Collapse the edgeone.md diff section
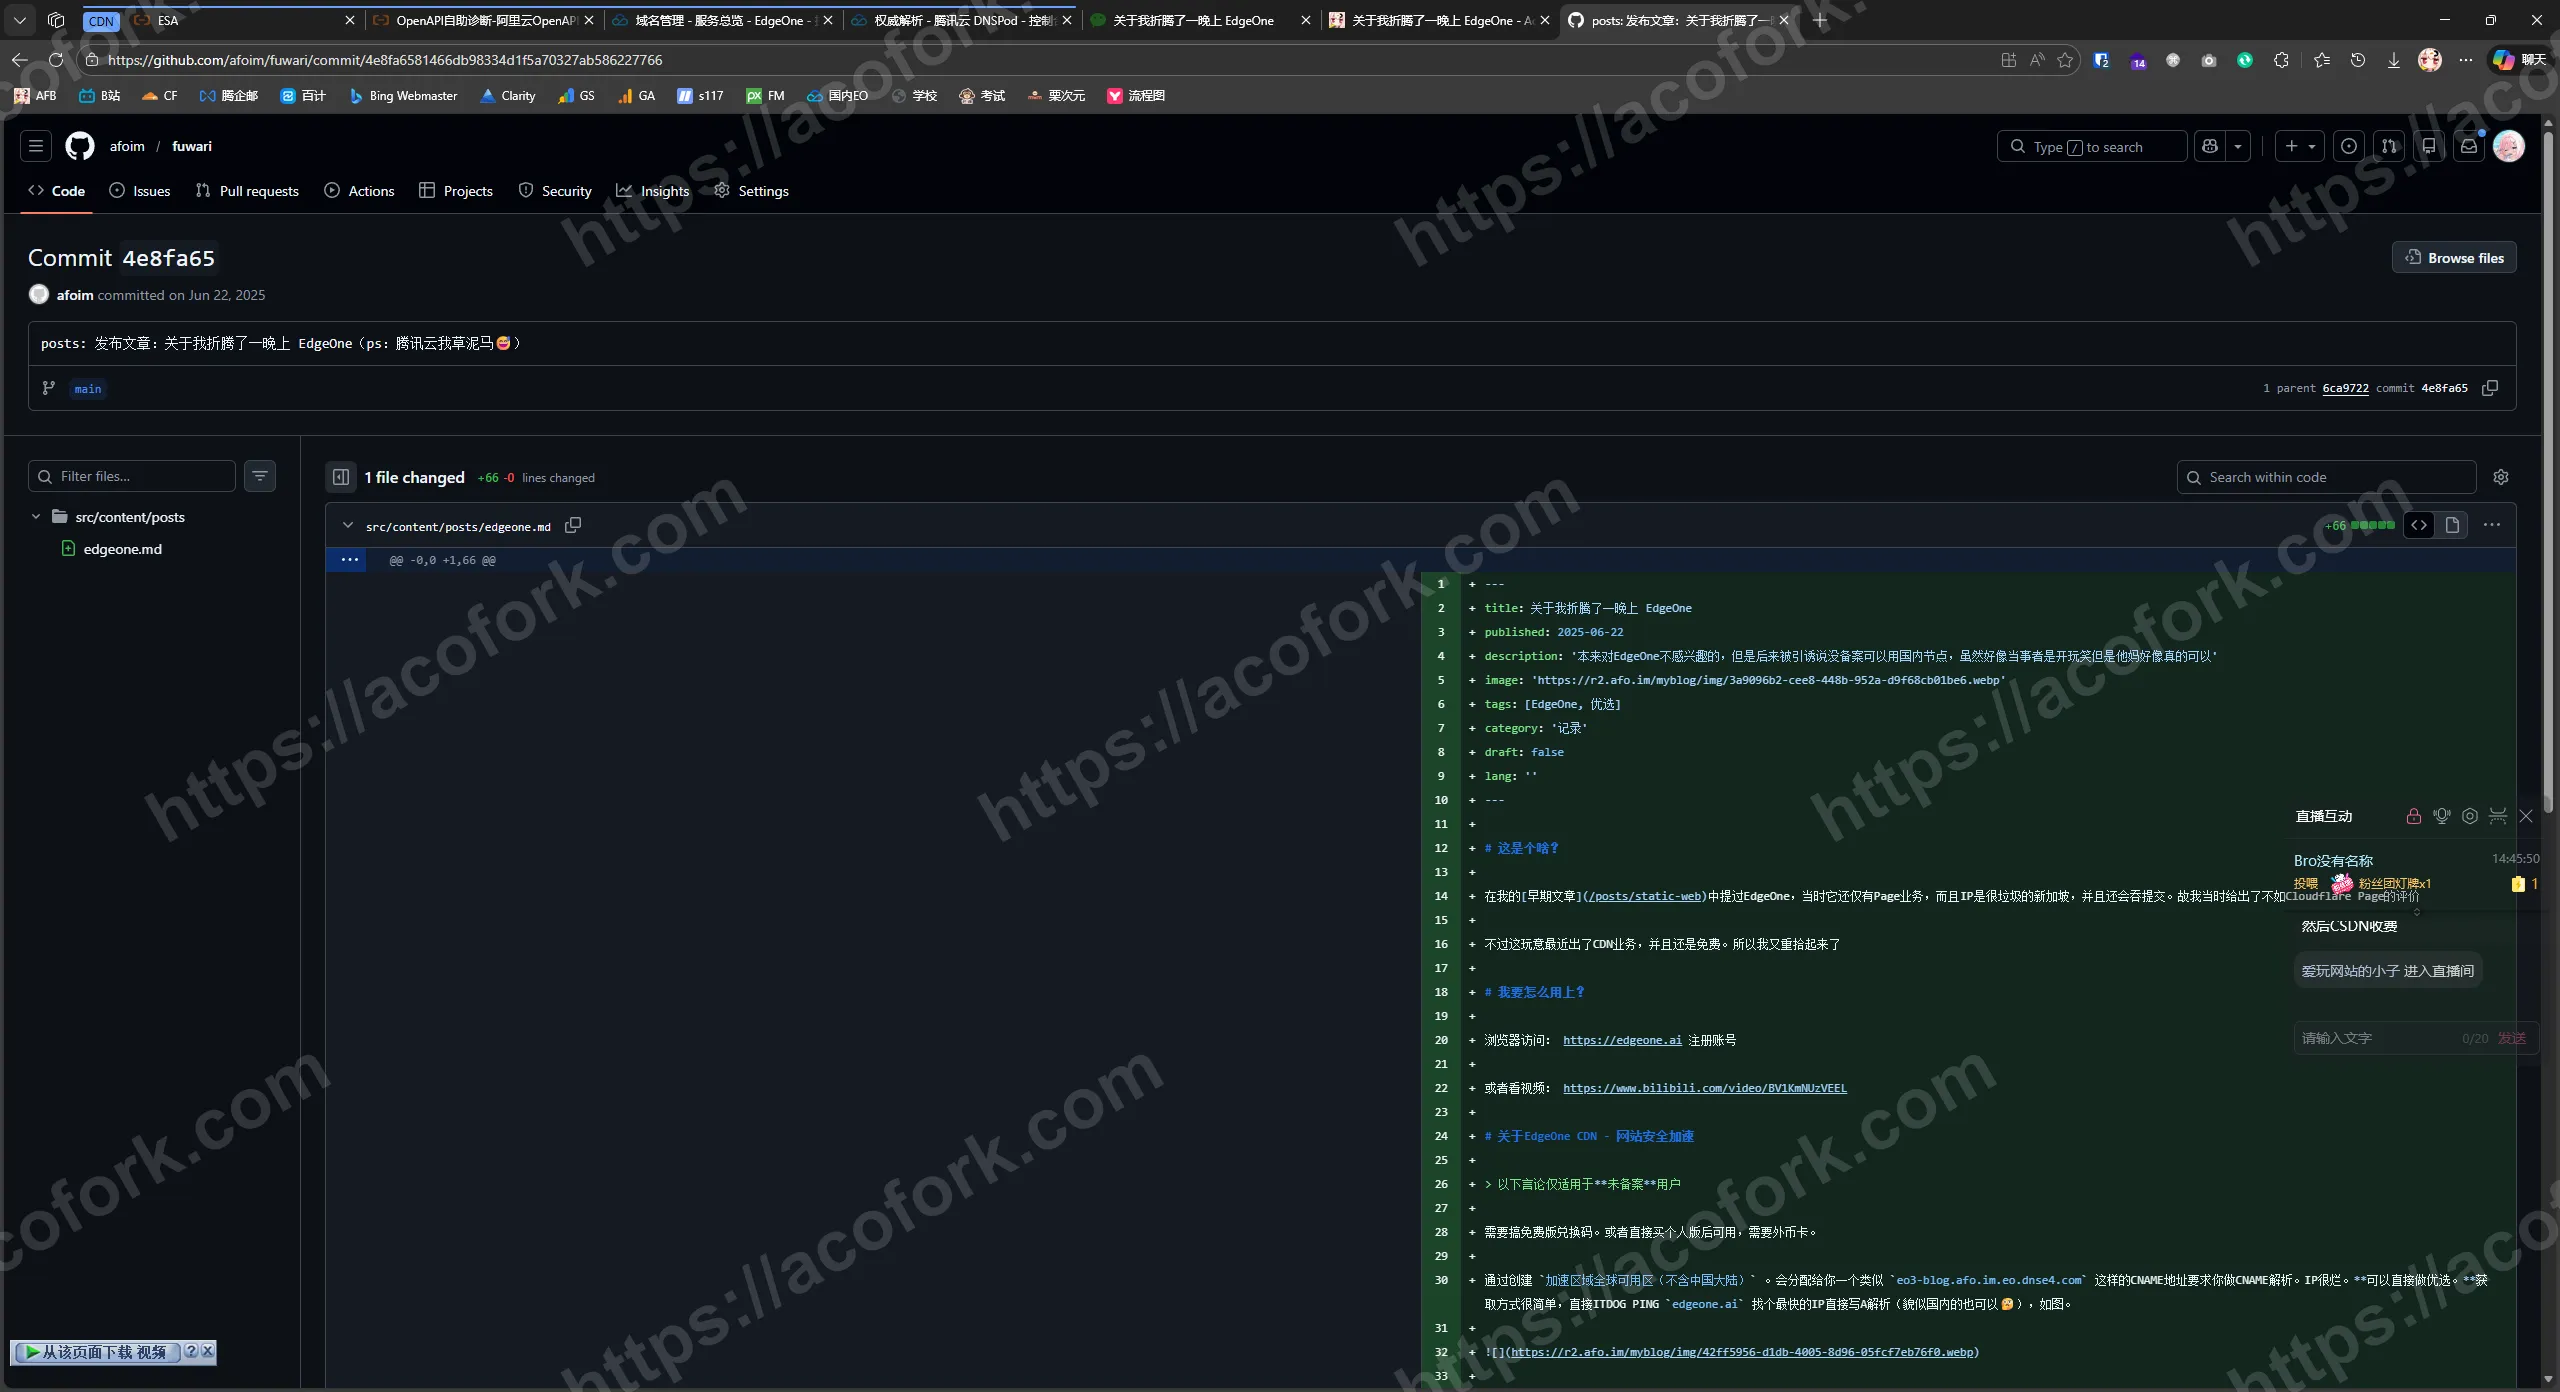 (x=348, y=526)
